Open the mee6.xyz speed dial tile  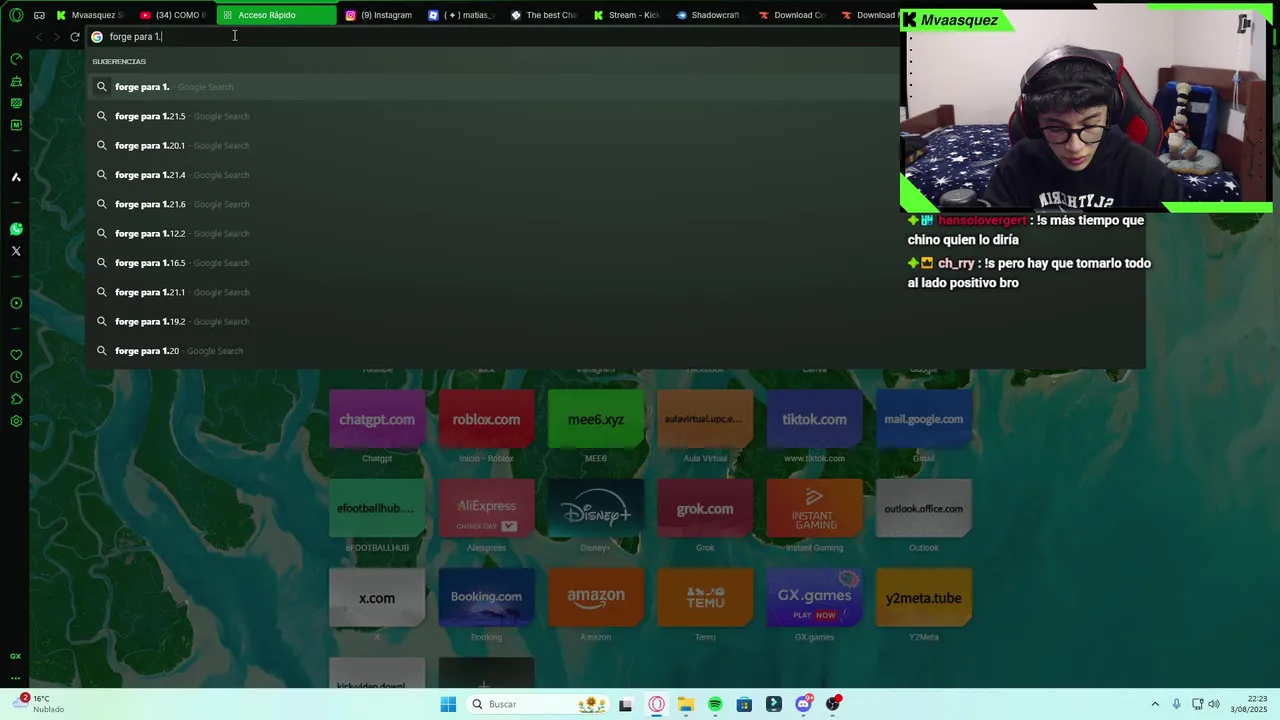point(596,419)
